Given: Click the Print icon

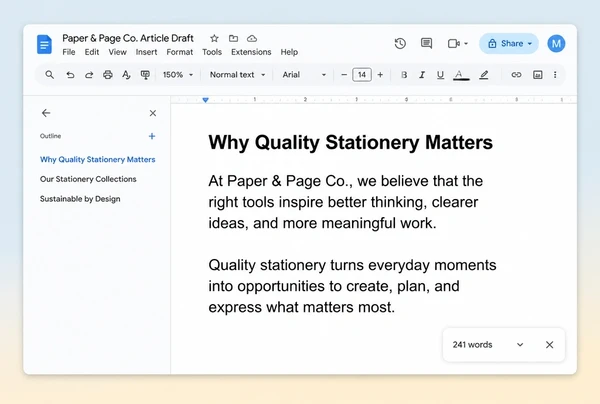Looking at the screenshot, I should (108, 75).
